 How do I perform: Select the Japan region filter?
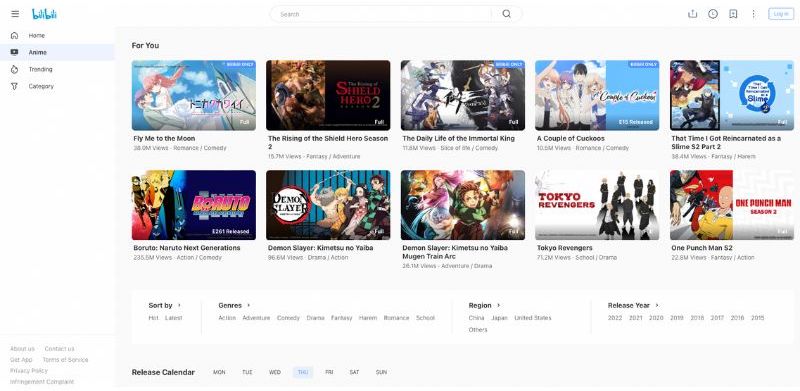pyautogui.click(x=499, y=317)
